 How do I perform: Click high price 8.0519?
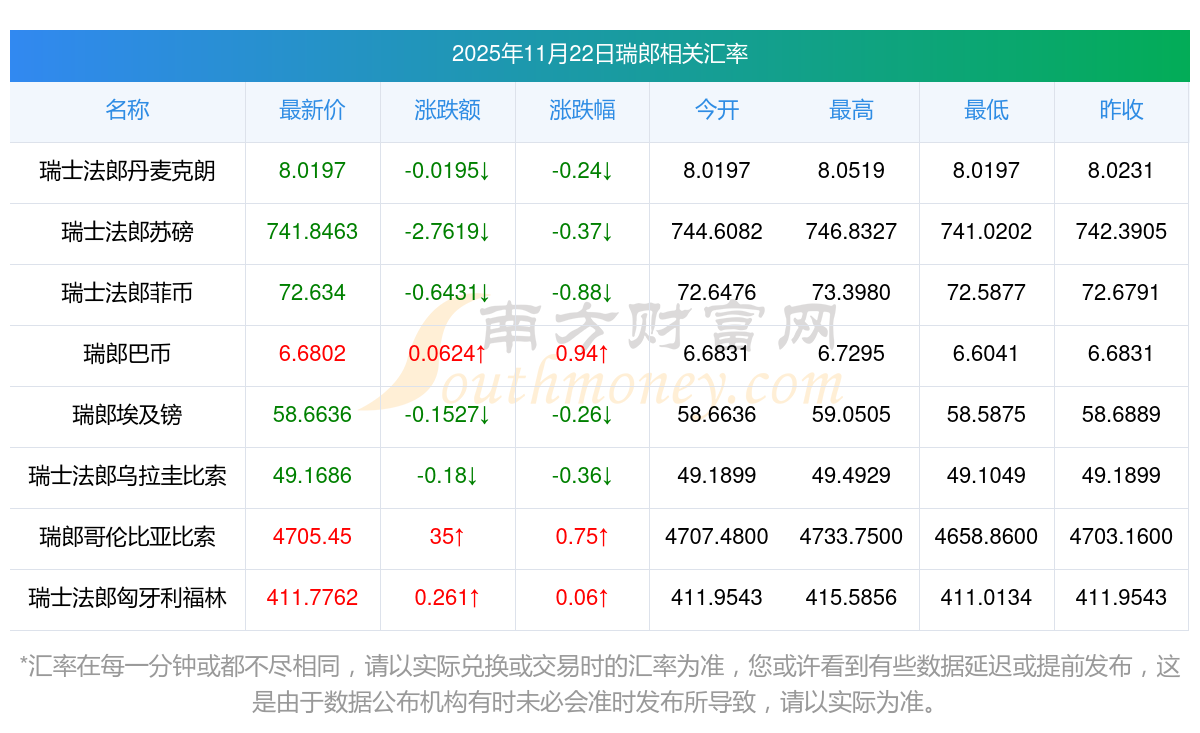click(851, 171)
